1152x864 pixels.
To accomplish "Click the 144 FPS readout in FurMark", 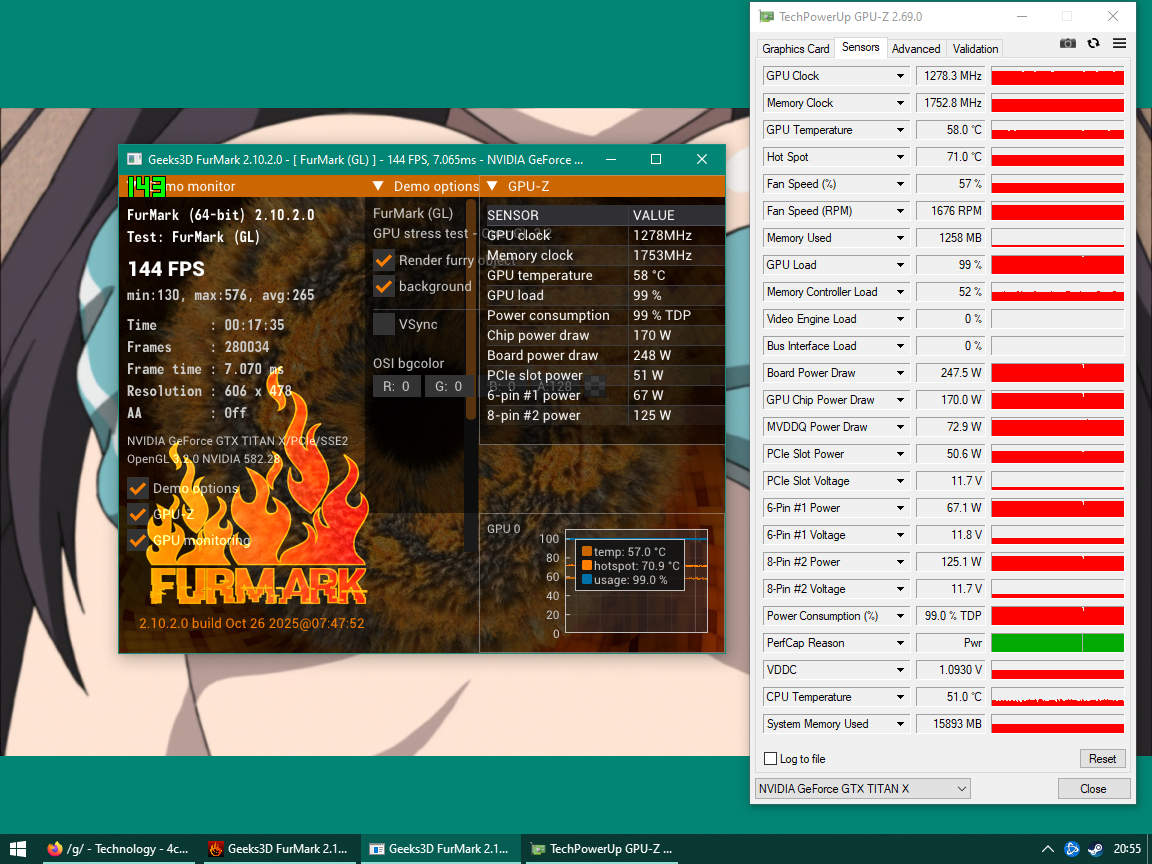I will (x=166, y=269).
